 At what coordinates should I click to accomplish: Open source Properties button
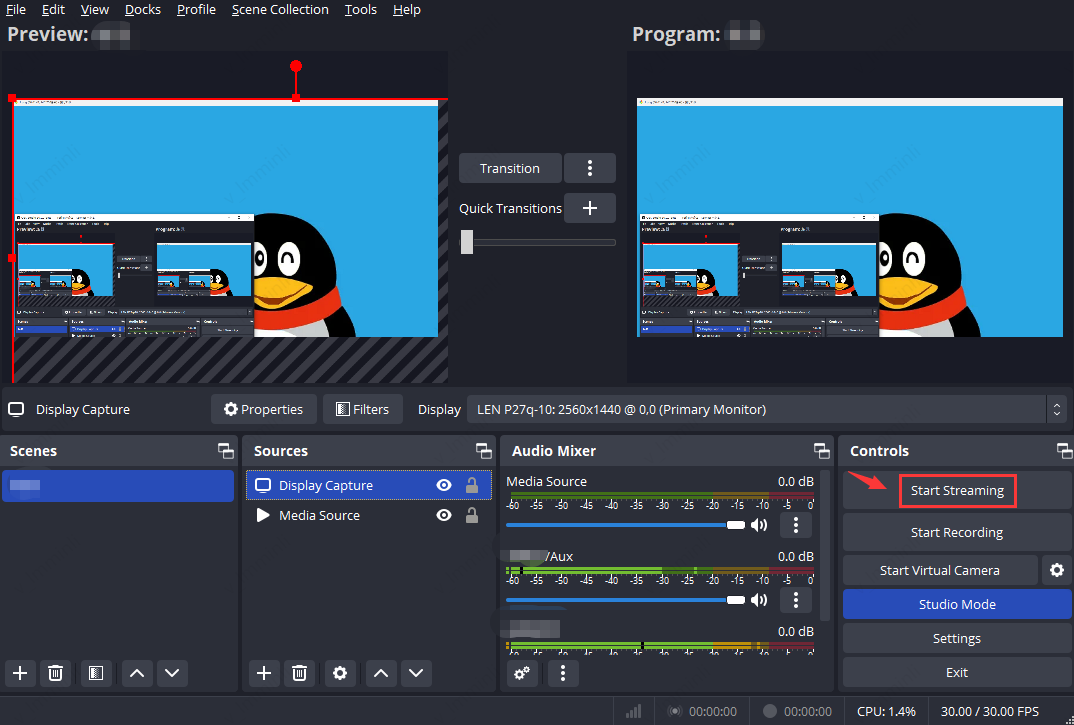pos(264,409)
